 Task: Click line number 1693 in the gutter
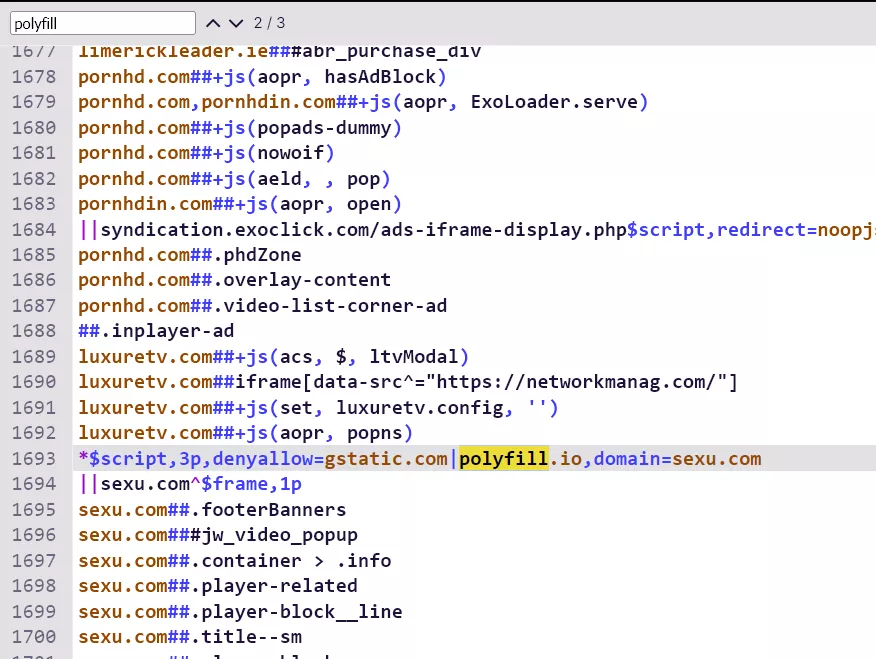(36, 459)
